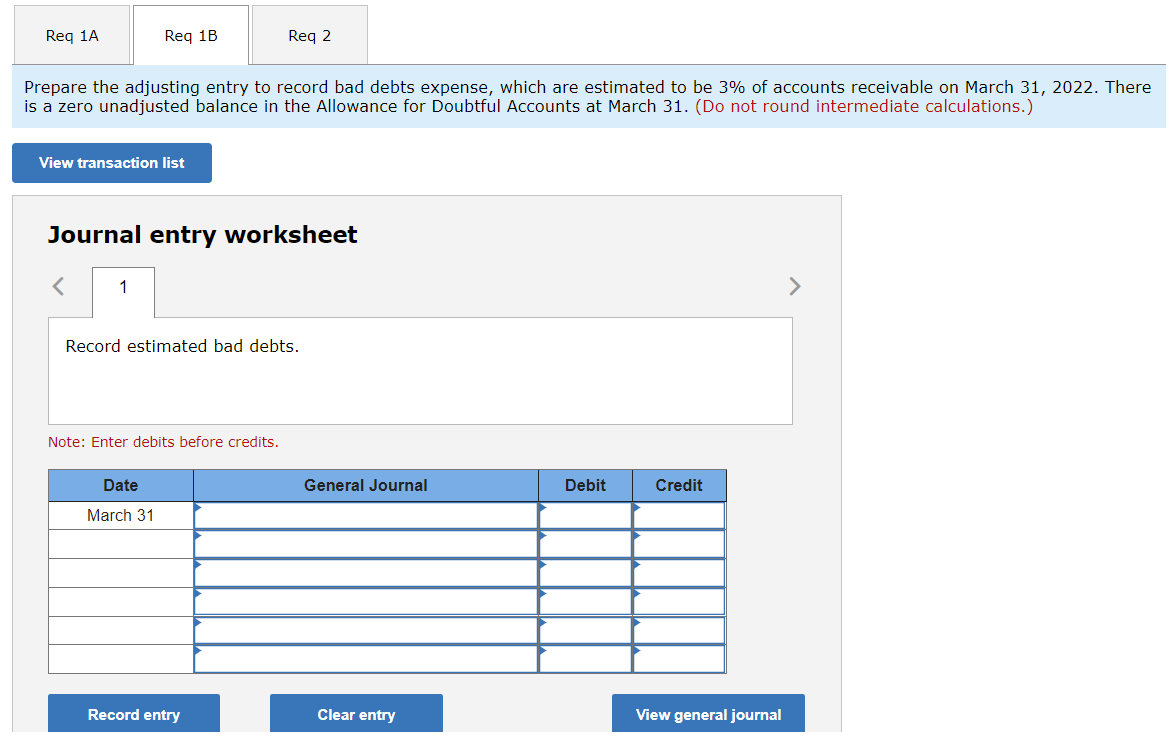The image size is (1173, 738).
Task: Click the Credit field in the sixth row
Action: (679, 659)
